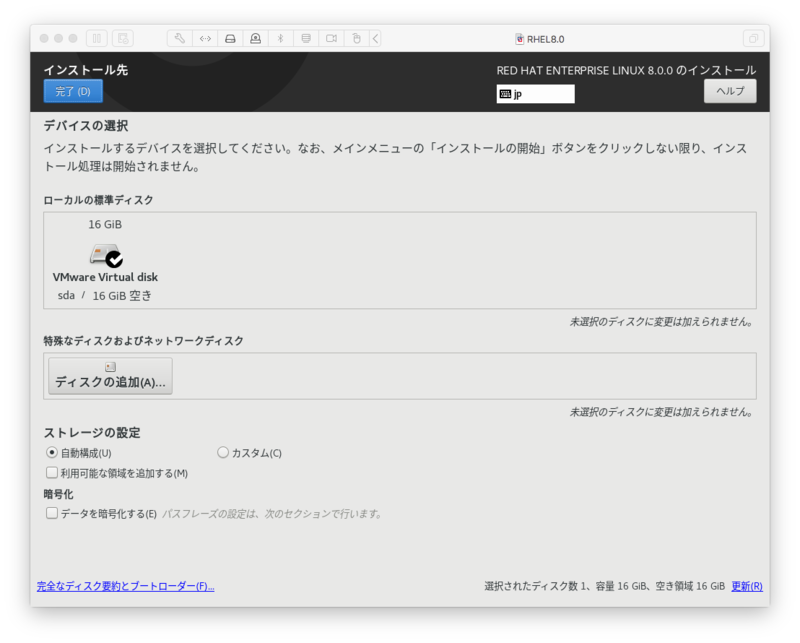
Task: Click the sound card icon in toolbar
Action: pos(306,38)
